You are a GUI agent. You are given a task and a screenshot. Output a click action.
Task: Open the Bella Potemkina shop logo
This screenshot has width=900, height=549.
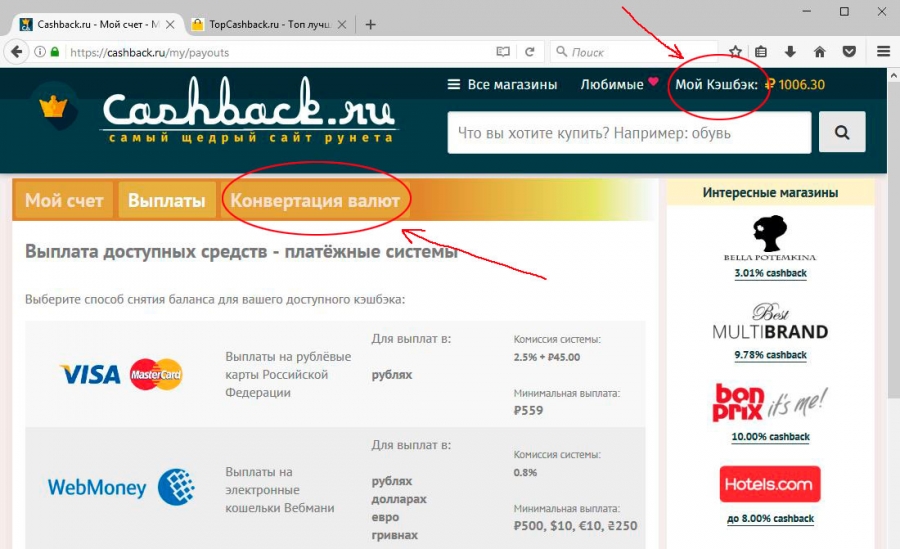770,238
